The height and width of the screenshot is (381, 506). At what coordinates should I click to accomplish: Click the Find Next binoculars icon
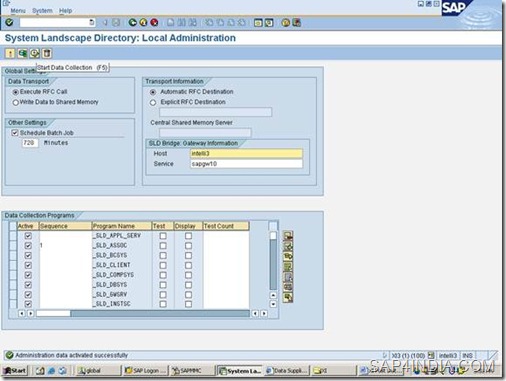click(x=192, y=23)
